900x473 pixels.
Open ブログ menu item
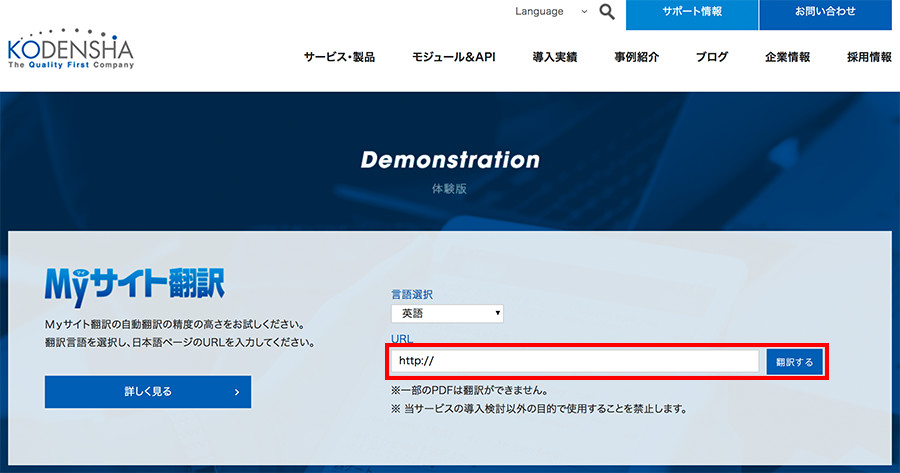tap(712, 57)
